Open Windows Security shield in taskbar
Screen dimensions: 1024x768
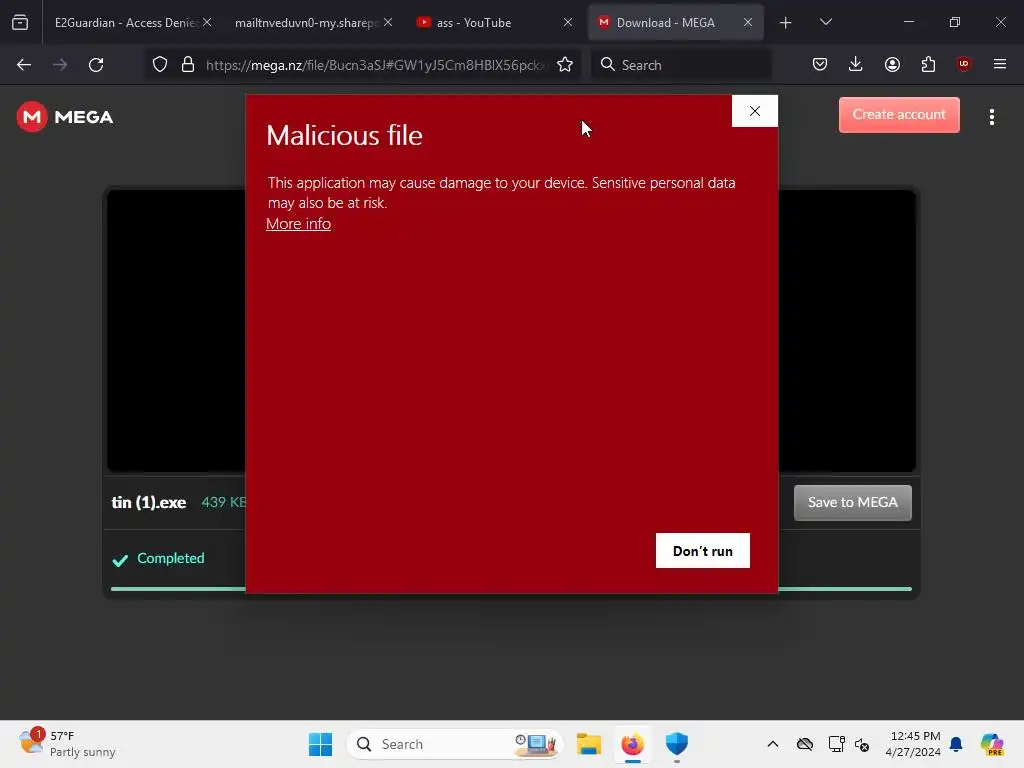677,744
